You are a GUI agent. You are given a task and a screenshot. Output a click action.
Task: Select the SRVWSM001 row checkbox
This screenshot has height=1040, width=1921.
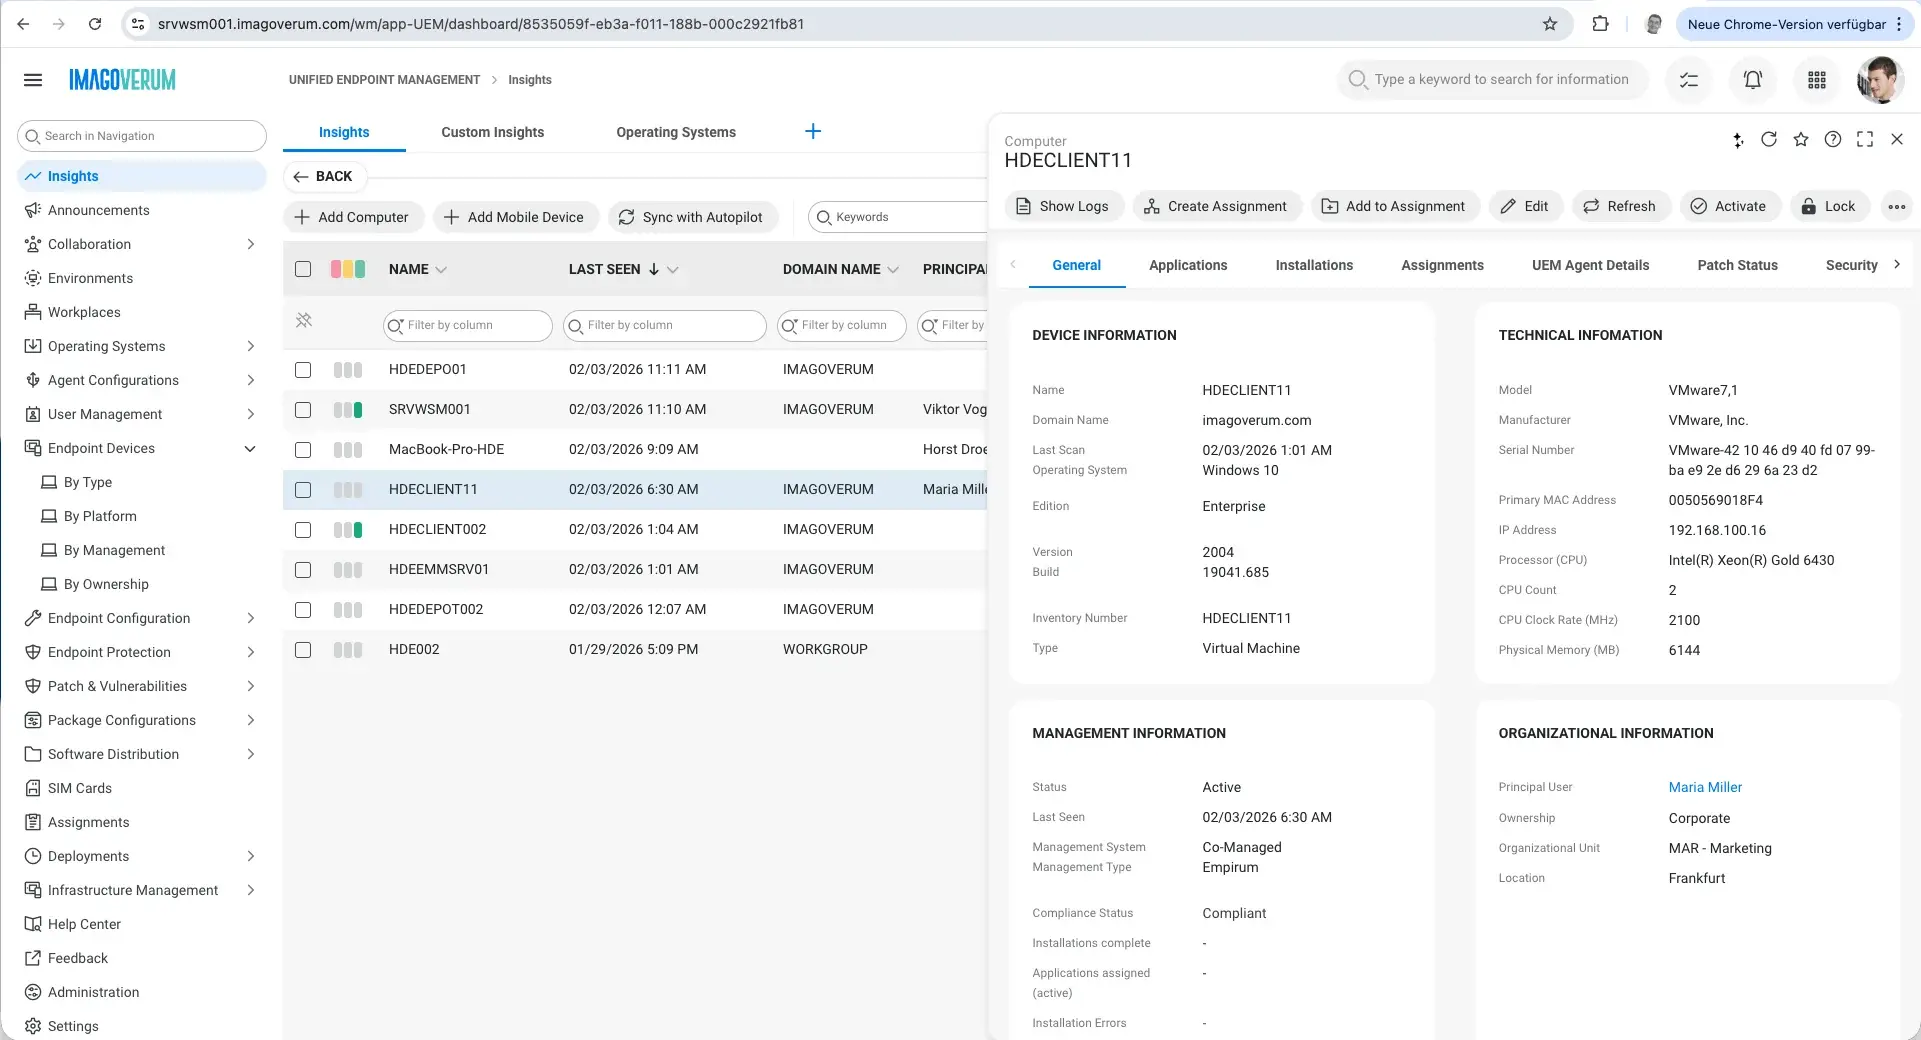click(x=303, y=410)
